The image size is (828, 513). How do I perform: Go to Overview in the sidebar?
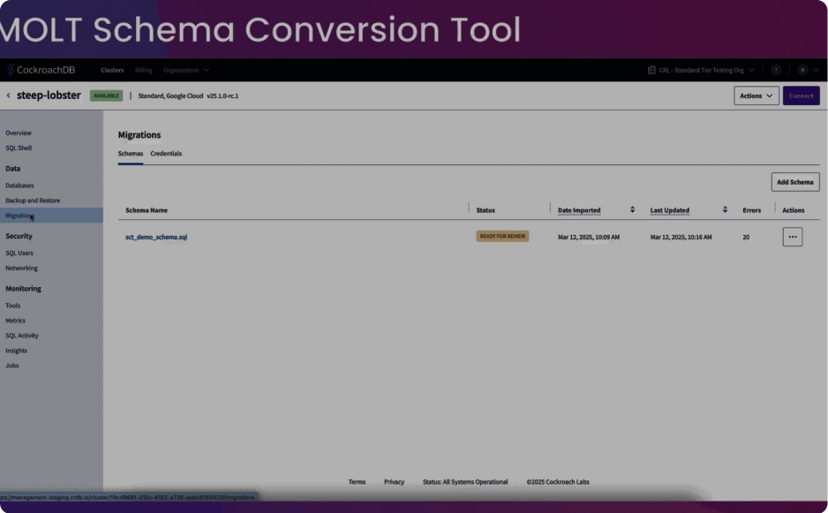tap(18, 133)
